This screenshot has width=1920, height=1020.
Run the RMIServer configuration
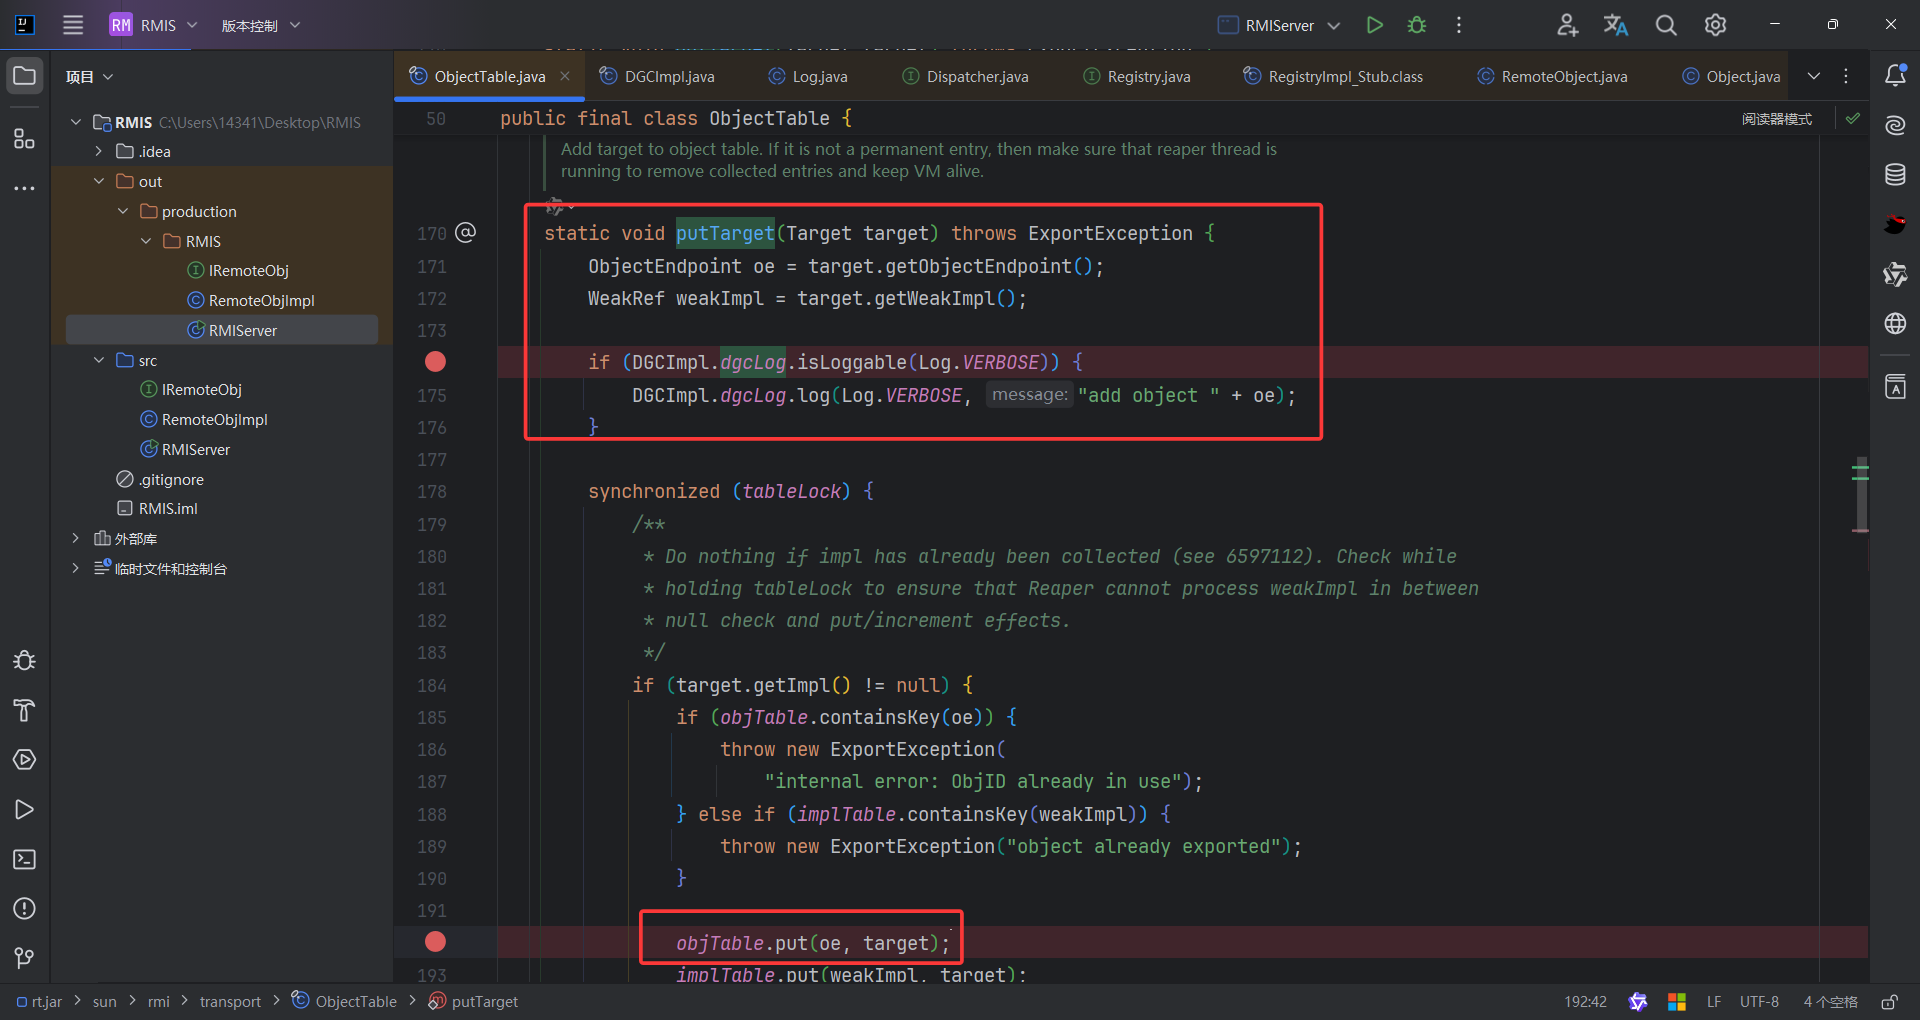pyautogui.click(x=1375, y=25)
